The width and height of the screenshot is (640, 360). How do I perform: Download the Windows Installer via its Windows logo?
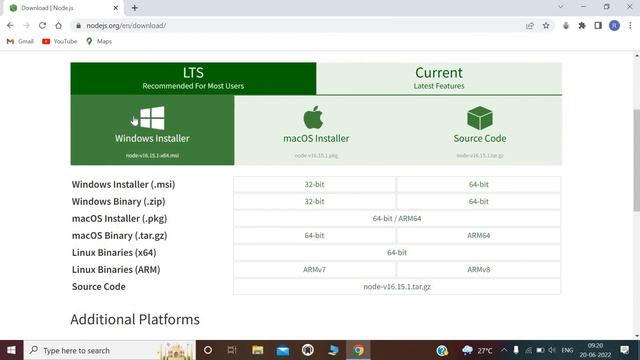(152, 118)
